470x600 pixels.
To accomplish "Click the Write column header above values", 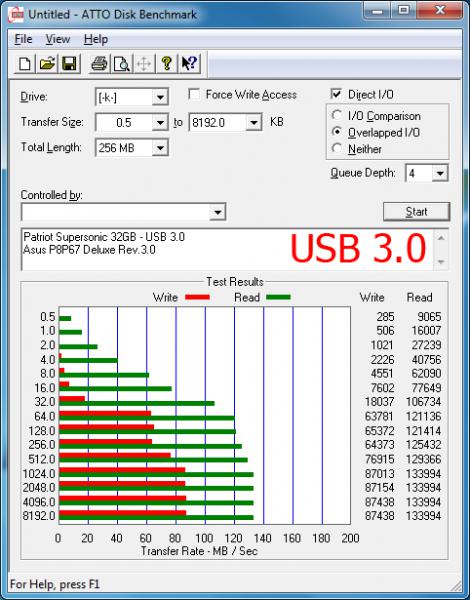I will pyautogui.click(x=372, y=297).
